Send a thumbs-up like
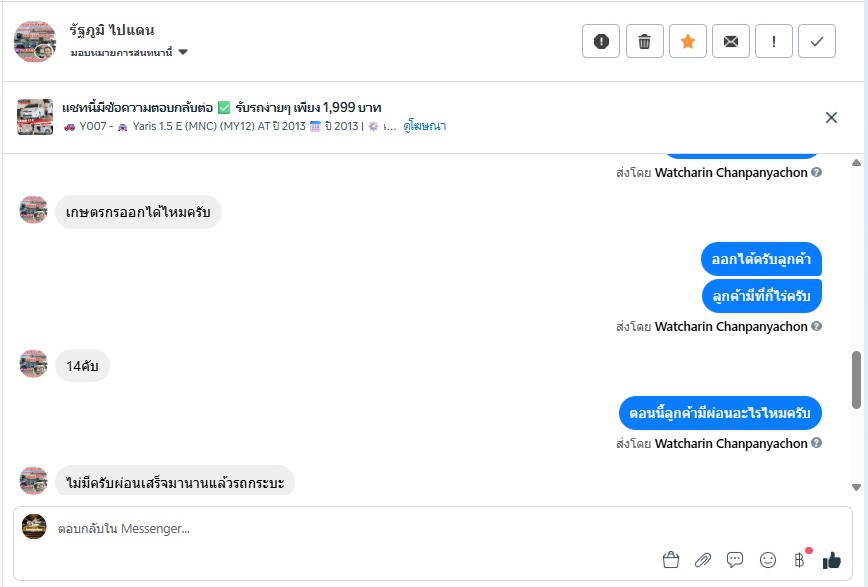Screen dimensions: 868x587 point(832,560)
